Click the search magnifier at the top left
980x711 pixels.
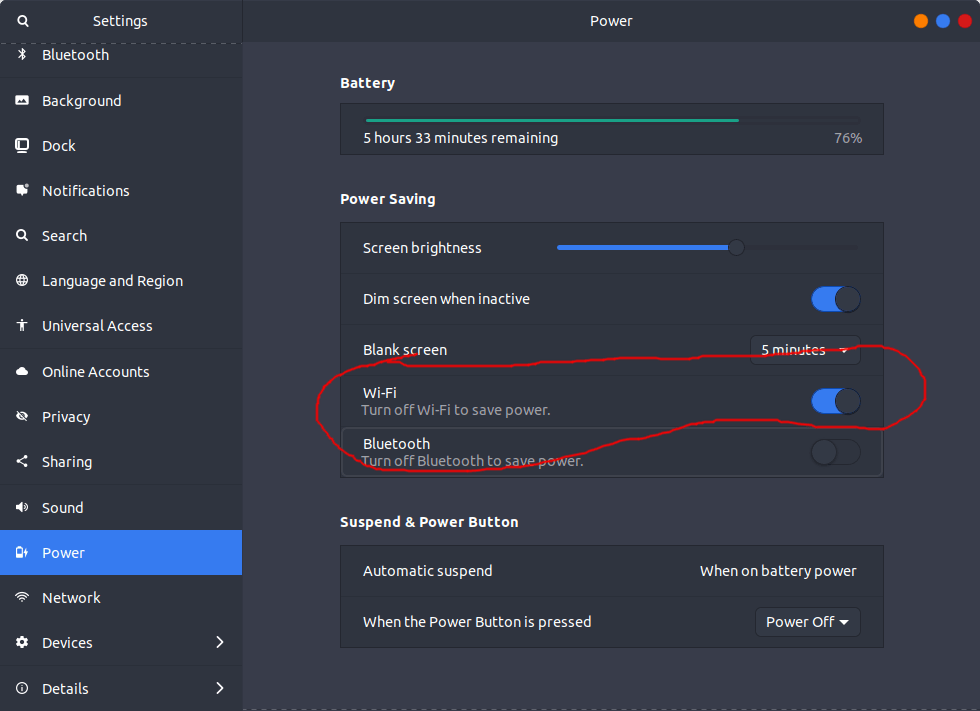[22, 20]
